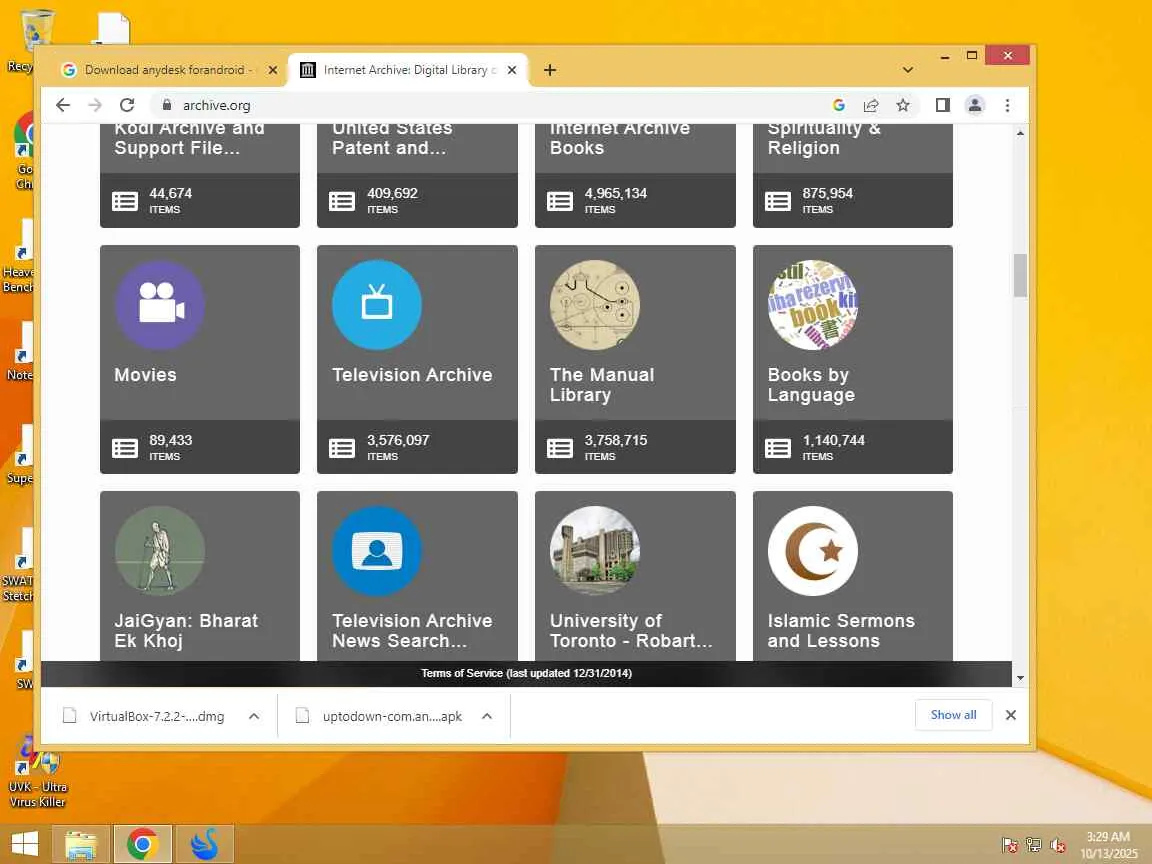The width and height of the screenshot is (1152, 864).
Task: Click Chrome icon in taskbar
Action: click(x=143, y=843)
